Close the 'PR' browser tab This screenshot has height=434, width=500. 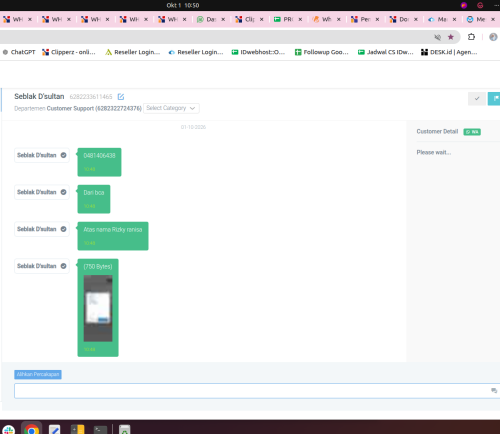[x=300, y=19]
